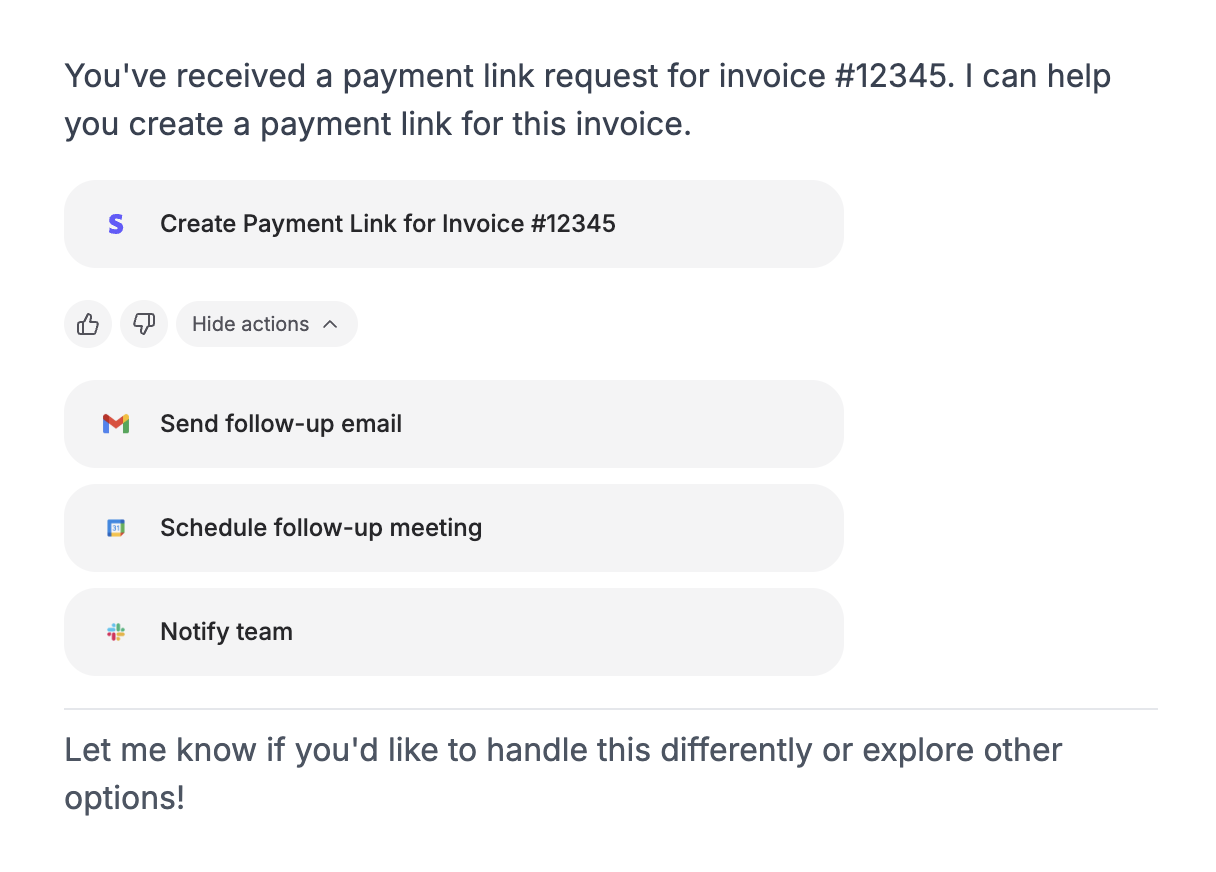
Task: Click the Hide actions label
Action: click(250, 324)
